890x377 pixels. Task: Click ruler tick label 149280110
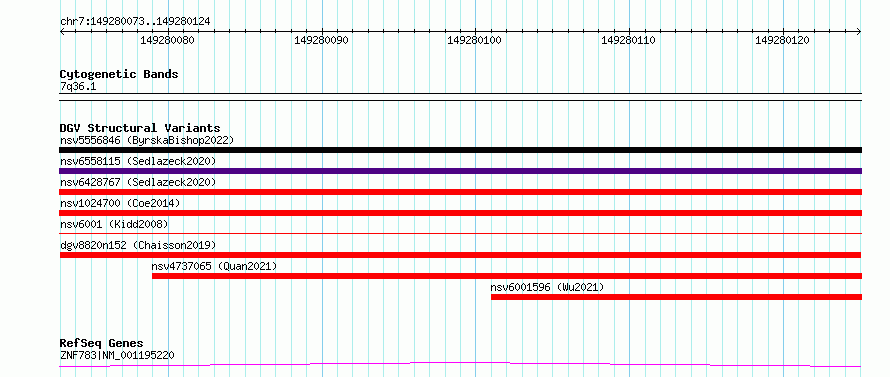(628, 40)
